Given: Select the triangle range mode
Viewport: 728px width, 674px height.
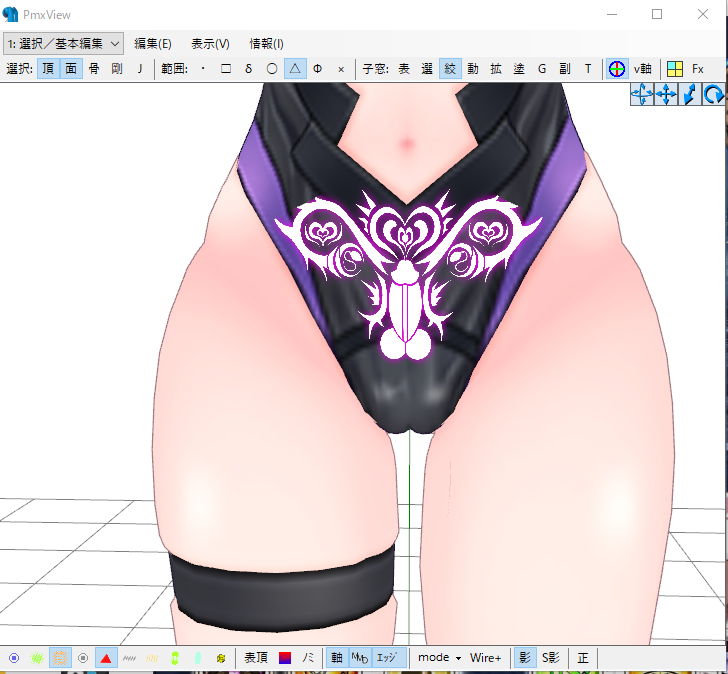Looking at the screenshot, I should 295,69.
